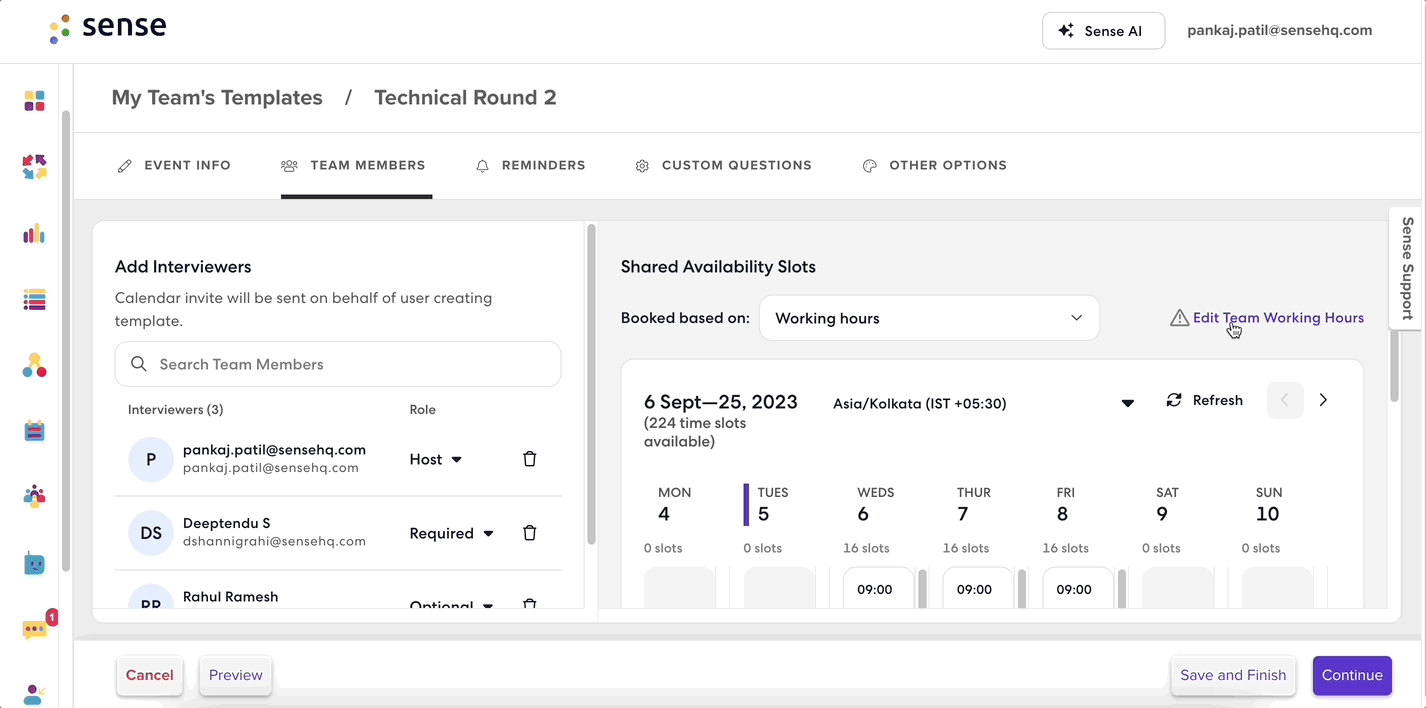Click the Continue button

(x=1352, y=675)
